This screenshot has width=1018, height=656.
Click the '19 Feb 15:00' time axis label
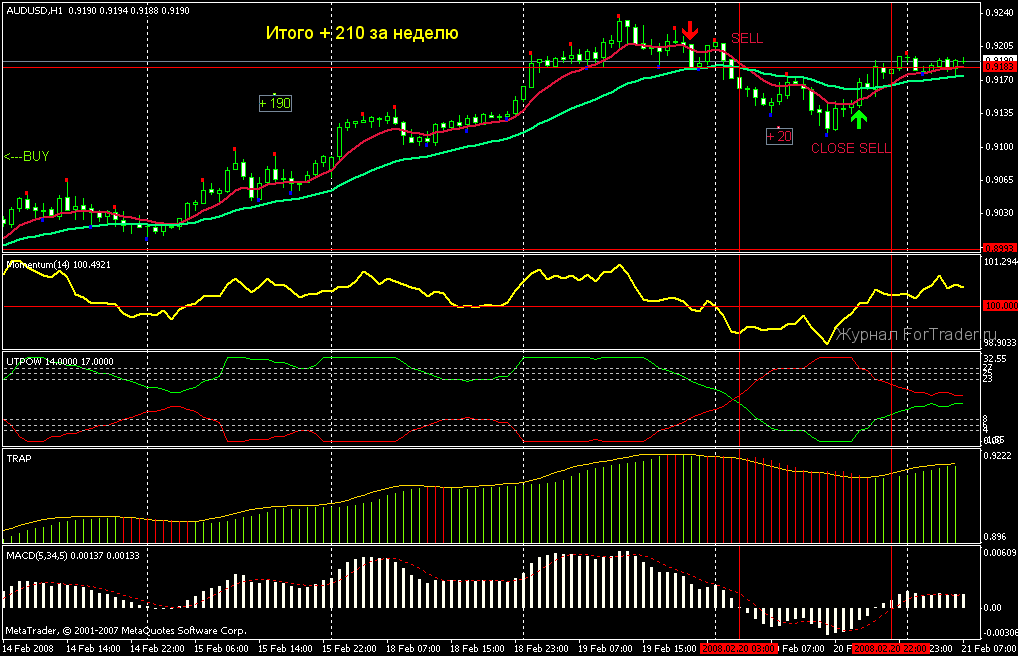point(669,648)
